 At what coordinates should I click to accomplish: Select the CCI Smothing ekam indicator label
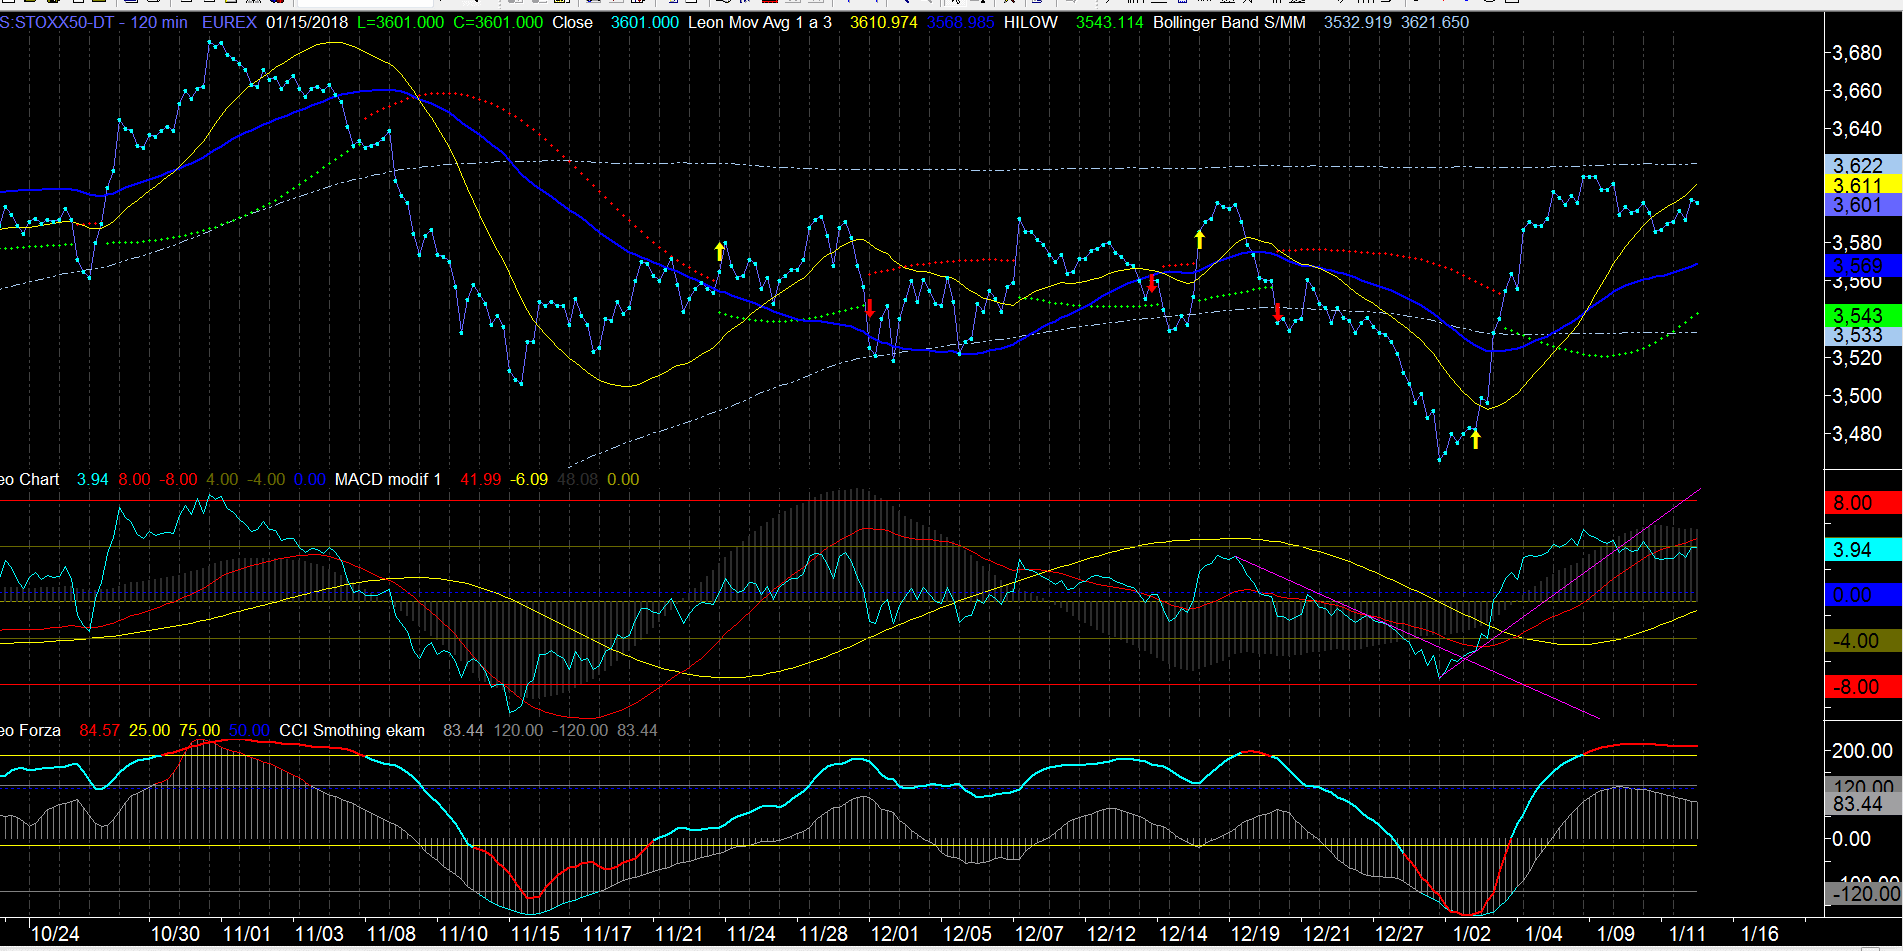pos(352,730)
